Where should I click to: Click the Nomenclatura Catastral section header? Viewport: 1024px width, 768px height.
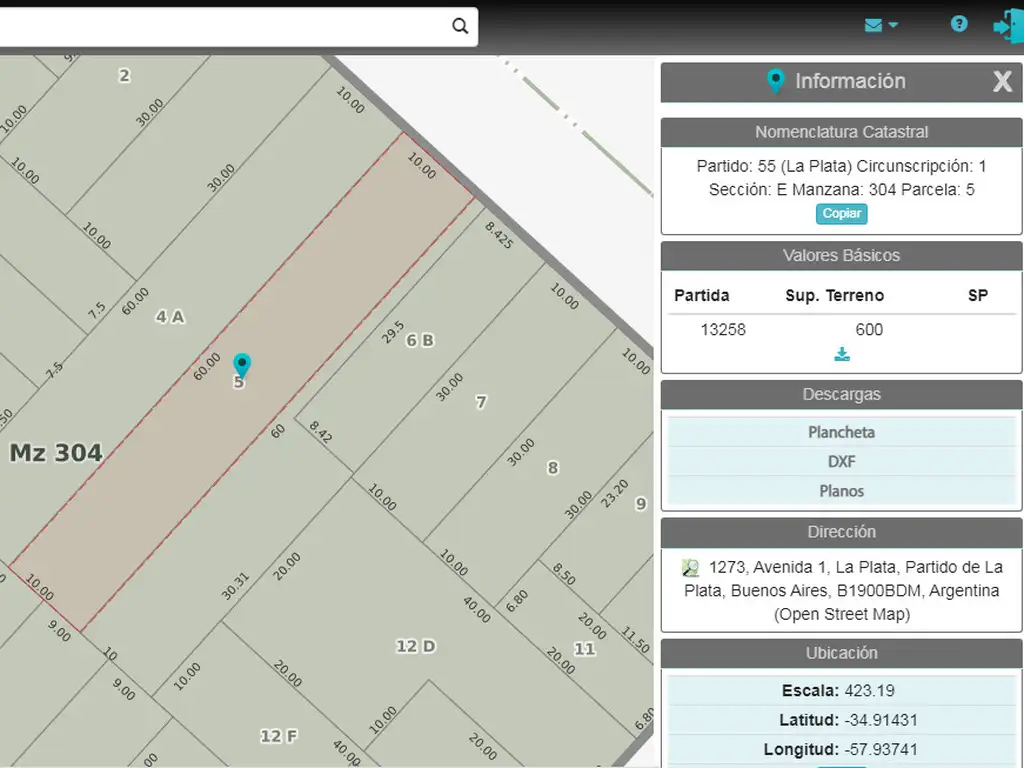point(841,132)
